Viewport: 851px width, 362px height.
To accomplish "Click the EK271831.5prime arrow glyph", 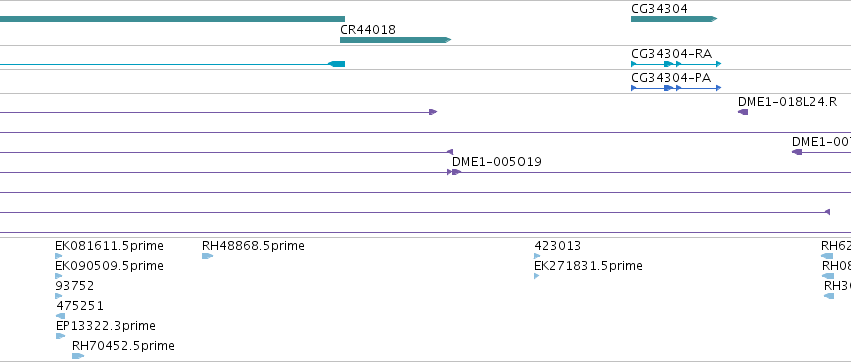I will pos(537,276).
